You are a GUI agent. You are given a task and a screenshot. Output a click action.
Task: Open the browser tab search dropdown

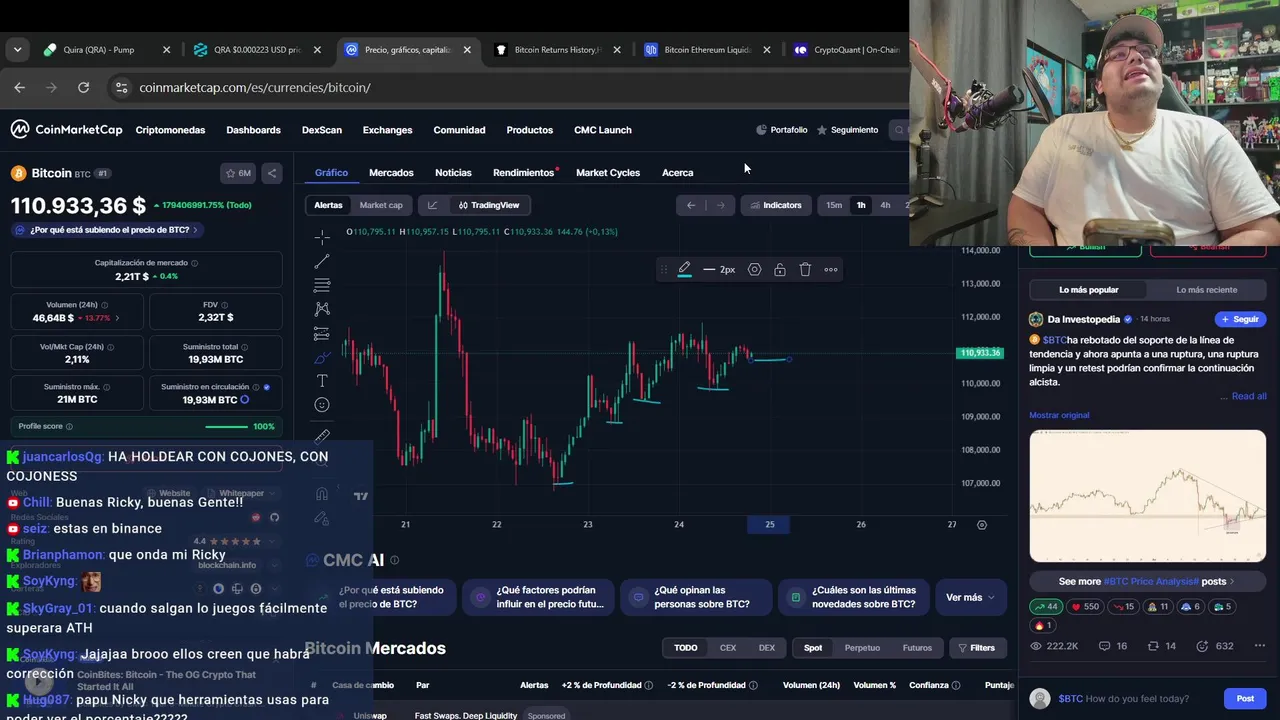17,49
